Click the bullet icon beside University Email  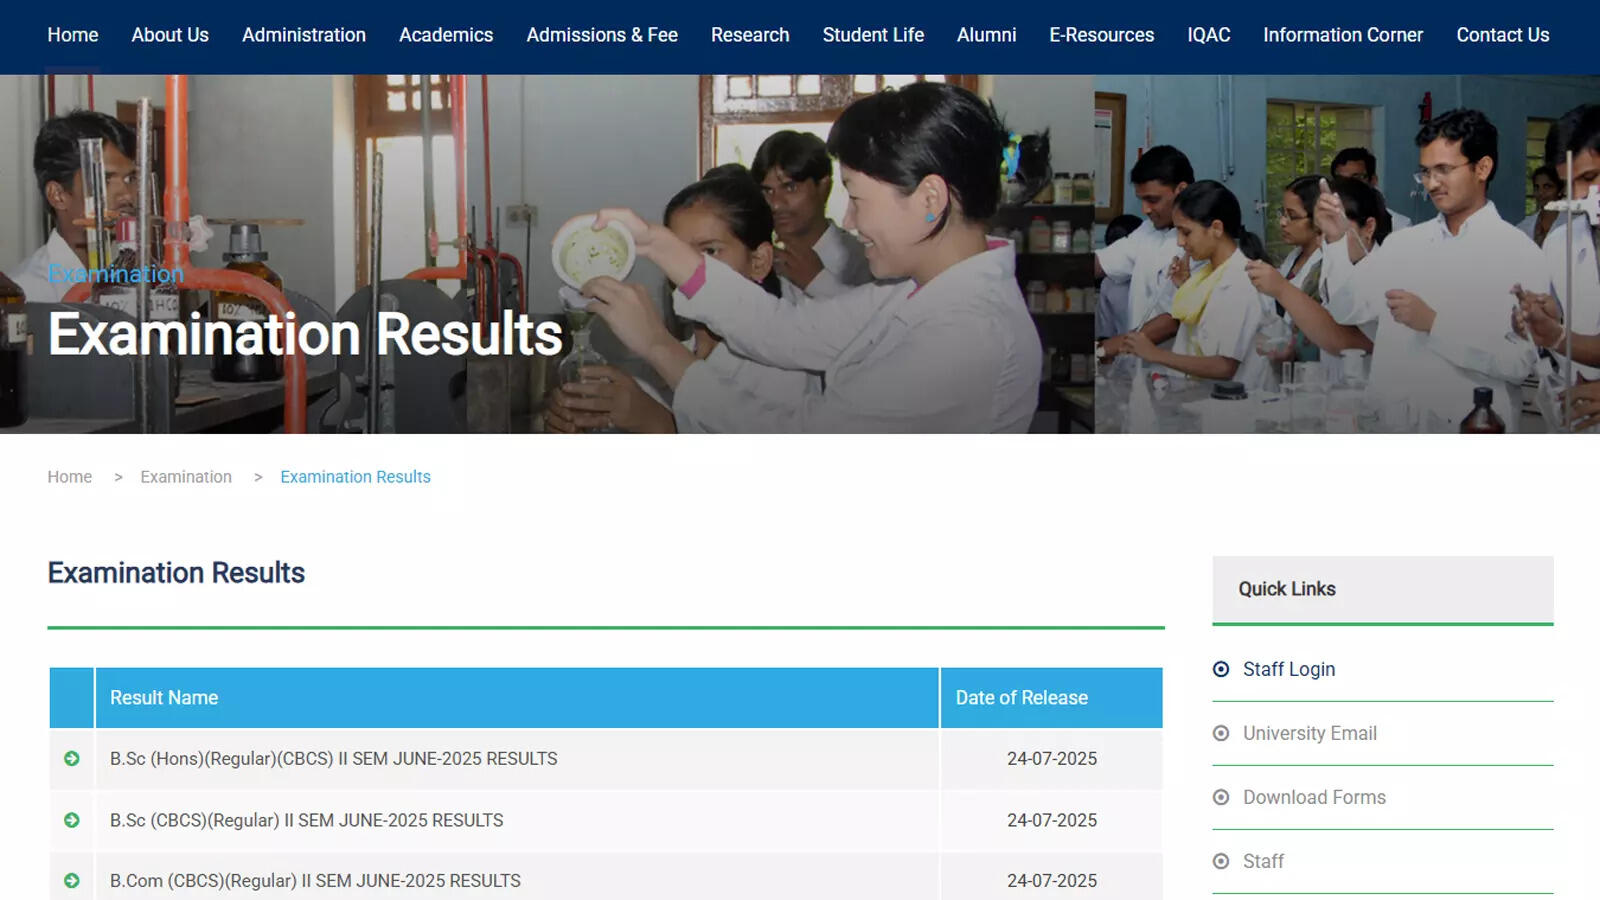pyautogui.click(x=1221, y=733)
